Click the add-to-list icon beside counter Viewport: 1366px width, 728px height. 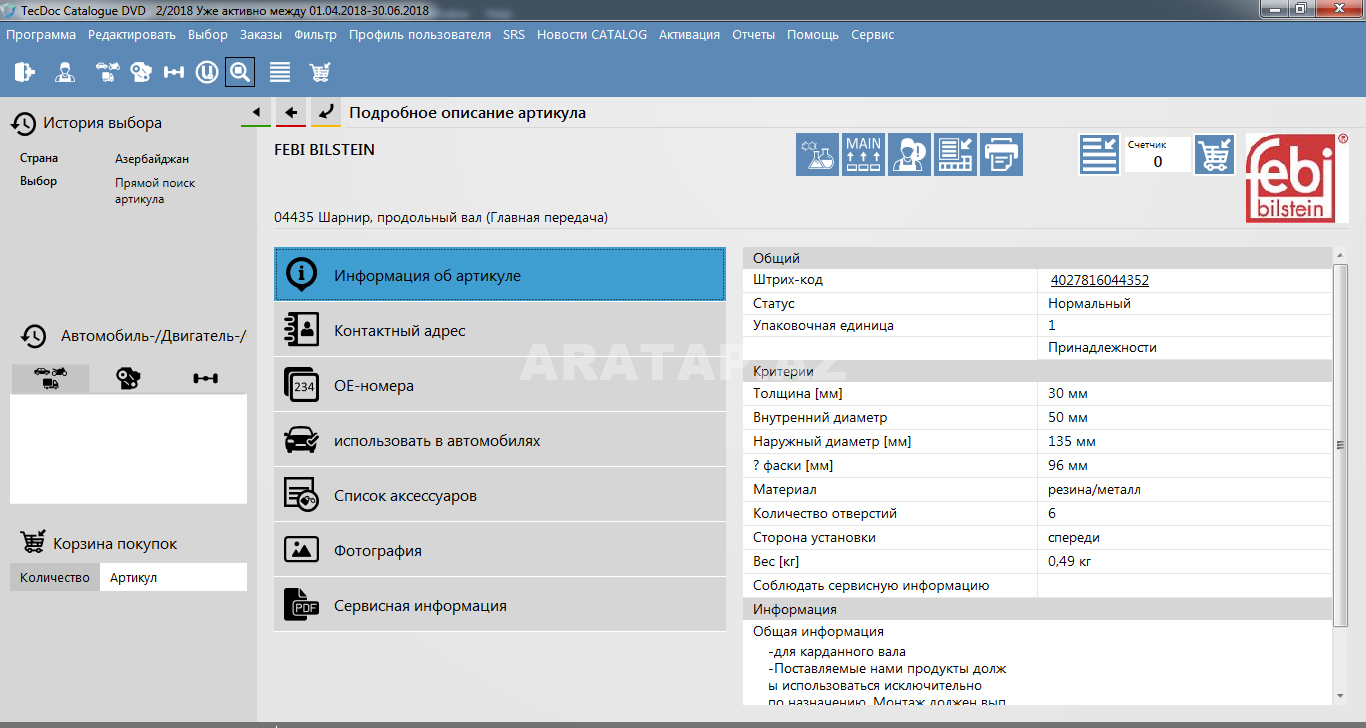click(x=1099, y=155)
